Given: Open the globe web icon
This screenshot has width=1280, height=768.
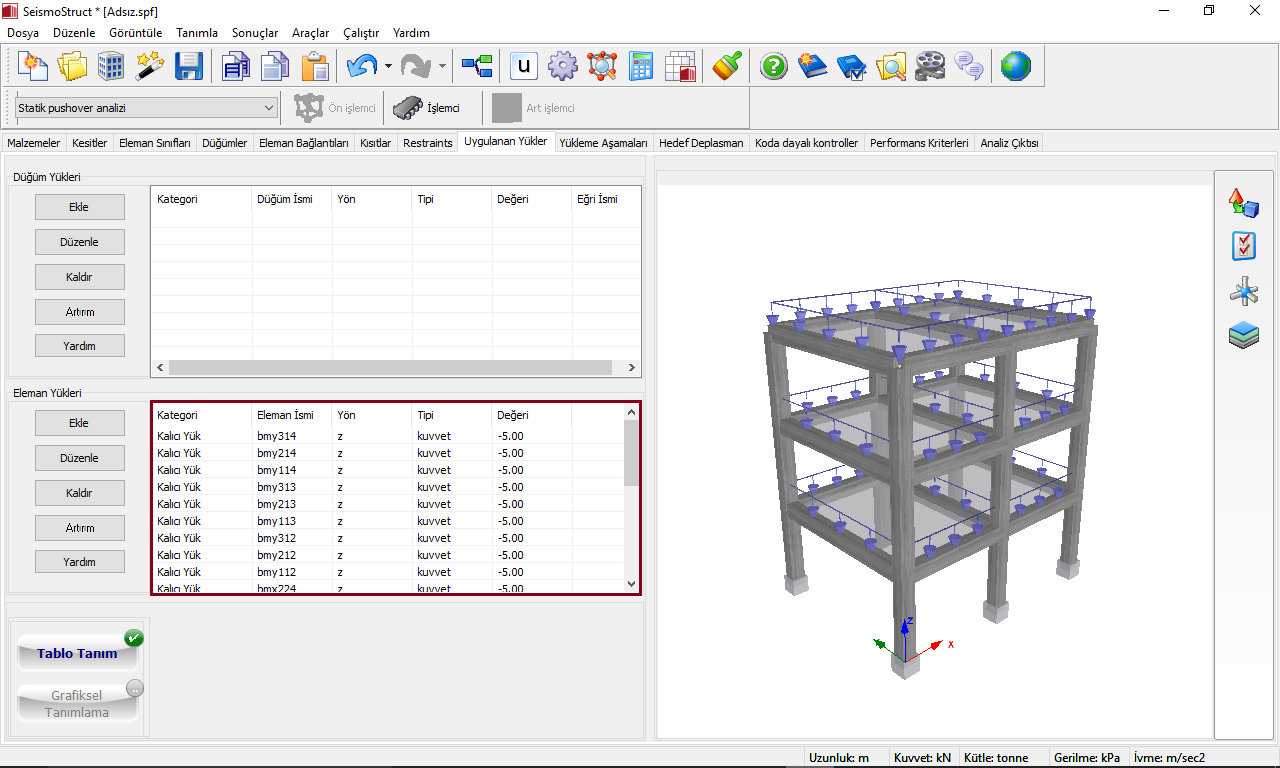Looking at the screenshot, I should coord(1015,67).
